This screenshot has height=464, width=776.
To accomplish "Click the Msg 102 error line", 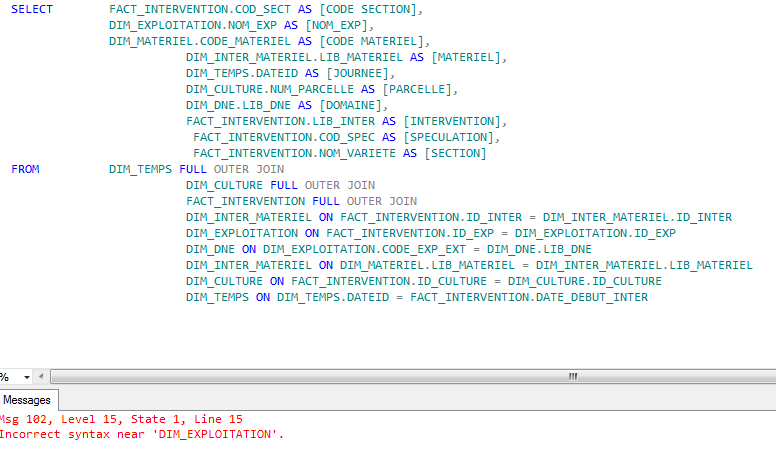I will [121, 419].
